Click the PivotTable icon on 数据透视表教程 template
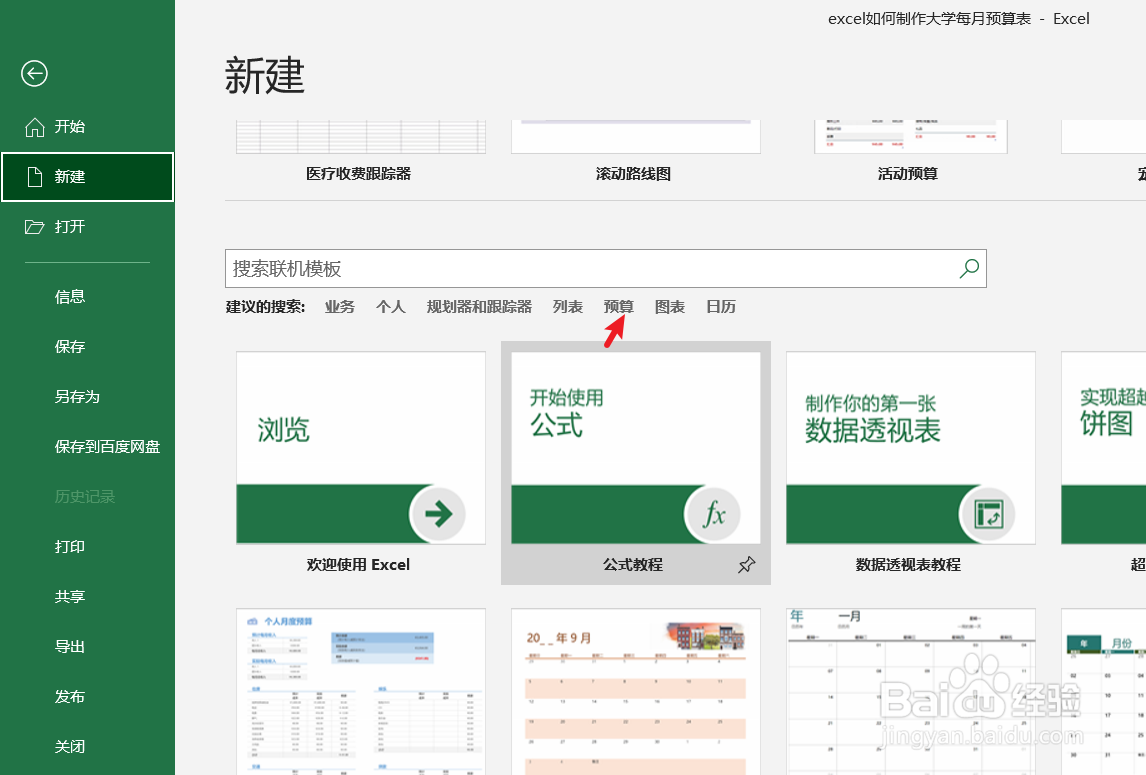This screenshot has height=775, width=1146. [x=987, y=514]
